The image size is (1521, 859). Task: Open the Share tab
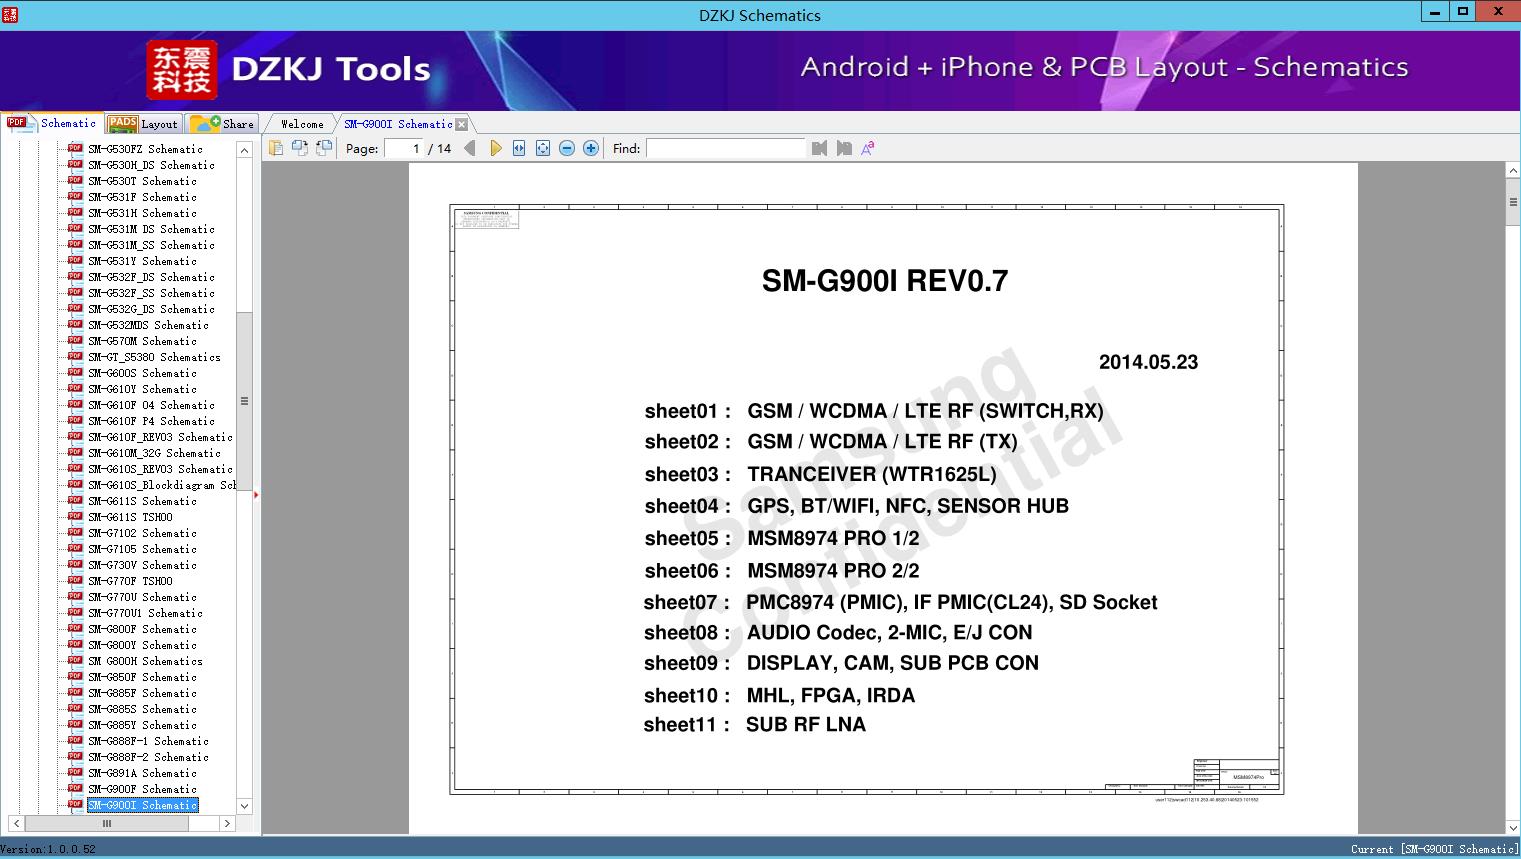[x=223, y=124]
